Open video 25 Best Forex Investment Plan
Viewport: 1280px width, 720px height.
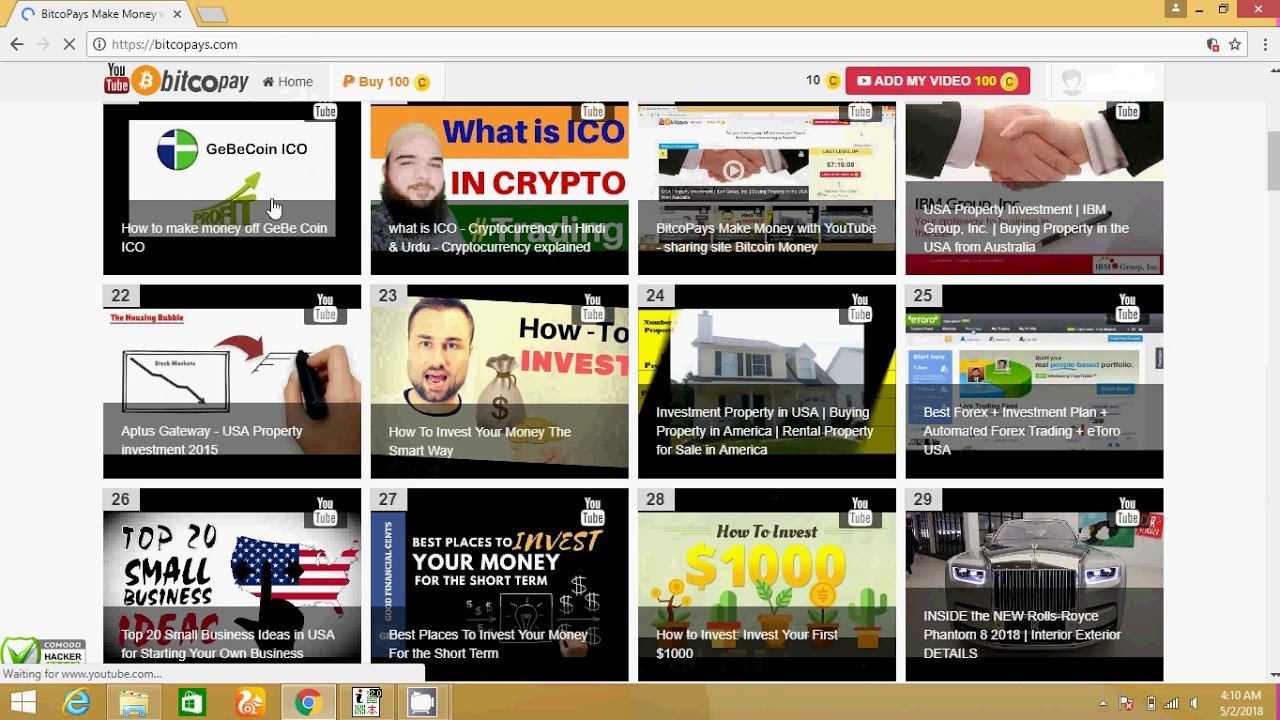click(x=1034, y=382)
